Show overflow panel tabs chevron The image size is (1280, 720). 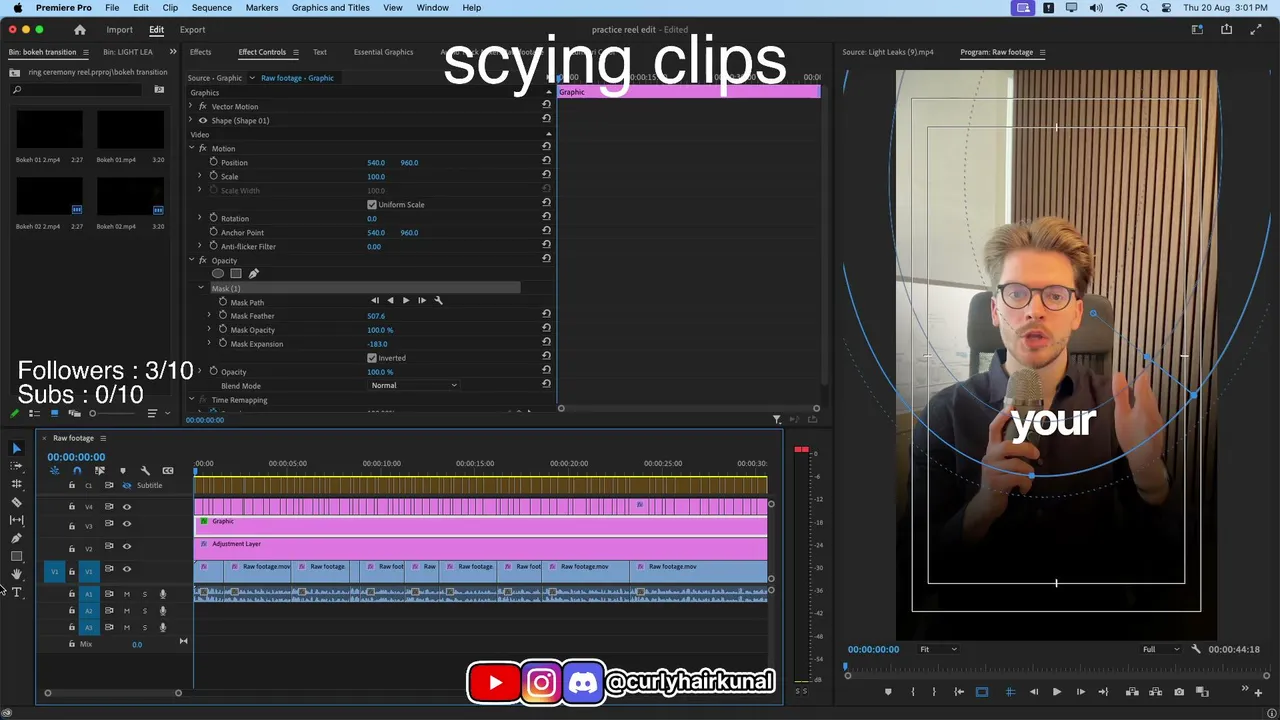pyautogui.click(x=173, y=52)
